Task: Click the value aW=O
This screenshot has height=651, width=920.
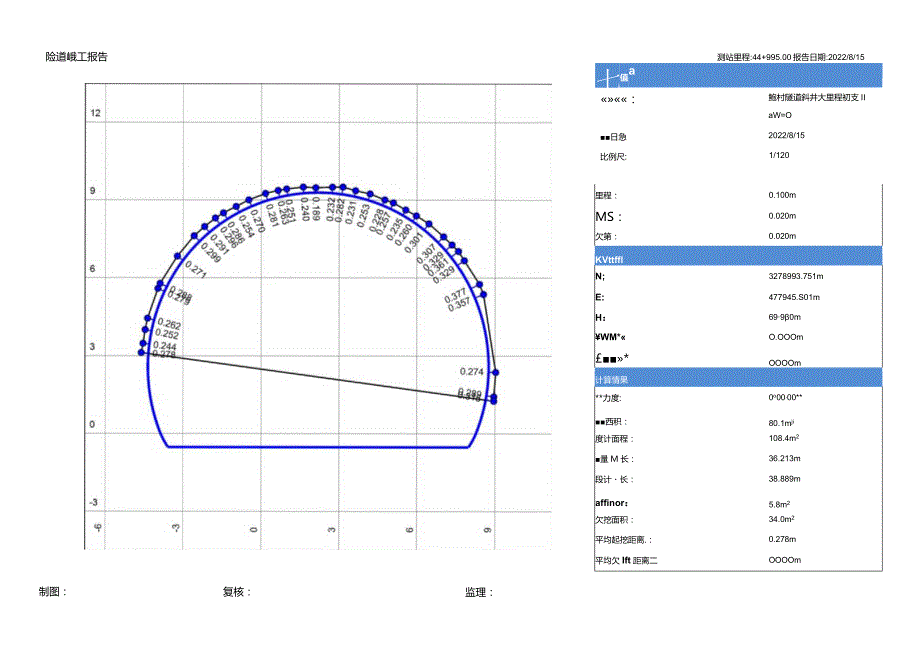Action: [x=780, y=115]
